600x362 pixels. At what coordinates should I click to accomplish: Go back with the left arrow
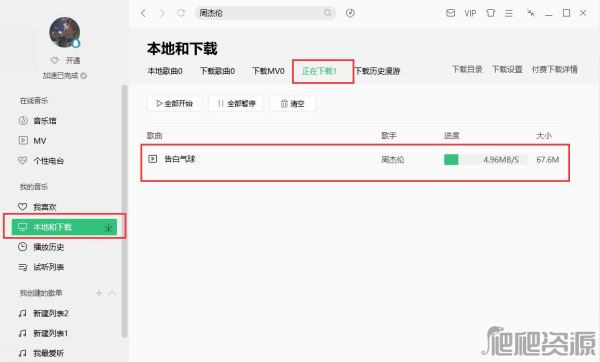pyautogui.click(x=143, y=13)
